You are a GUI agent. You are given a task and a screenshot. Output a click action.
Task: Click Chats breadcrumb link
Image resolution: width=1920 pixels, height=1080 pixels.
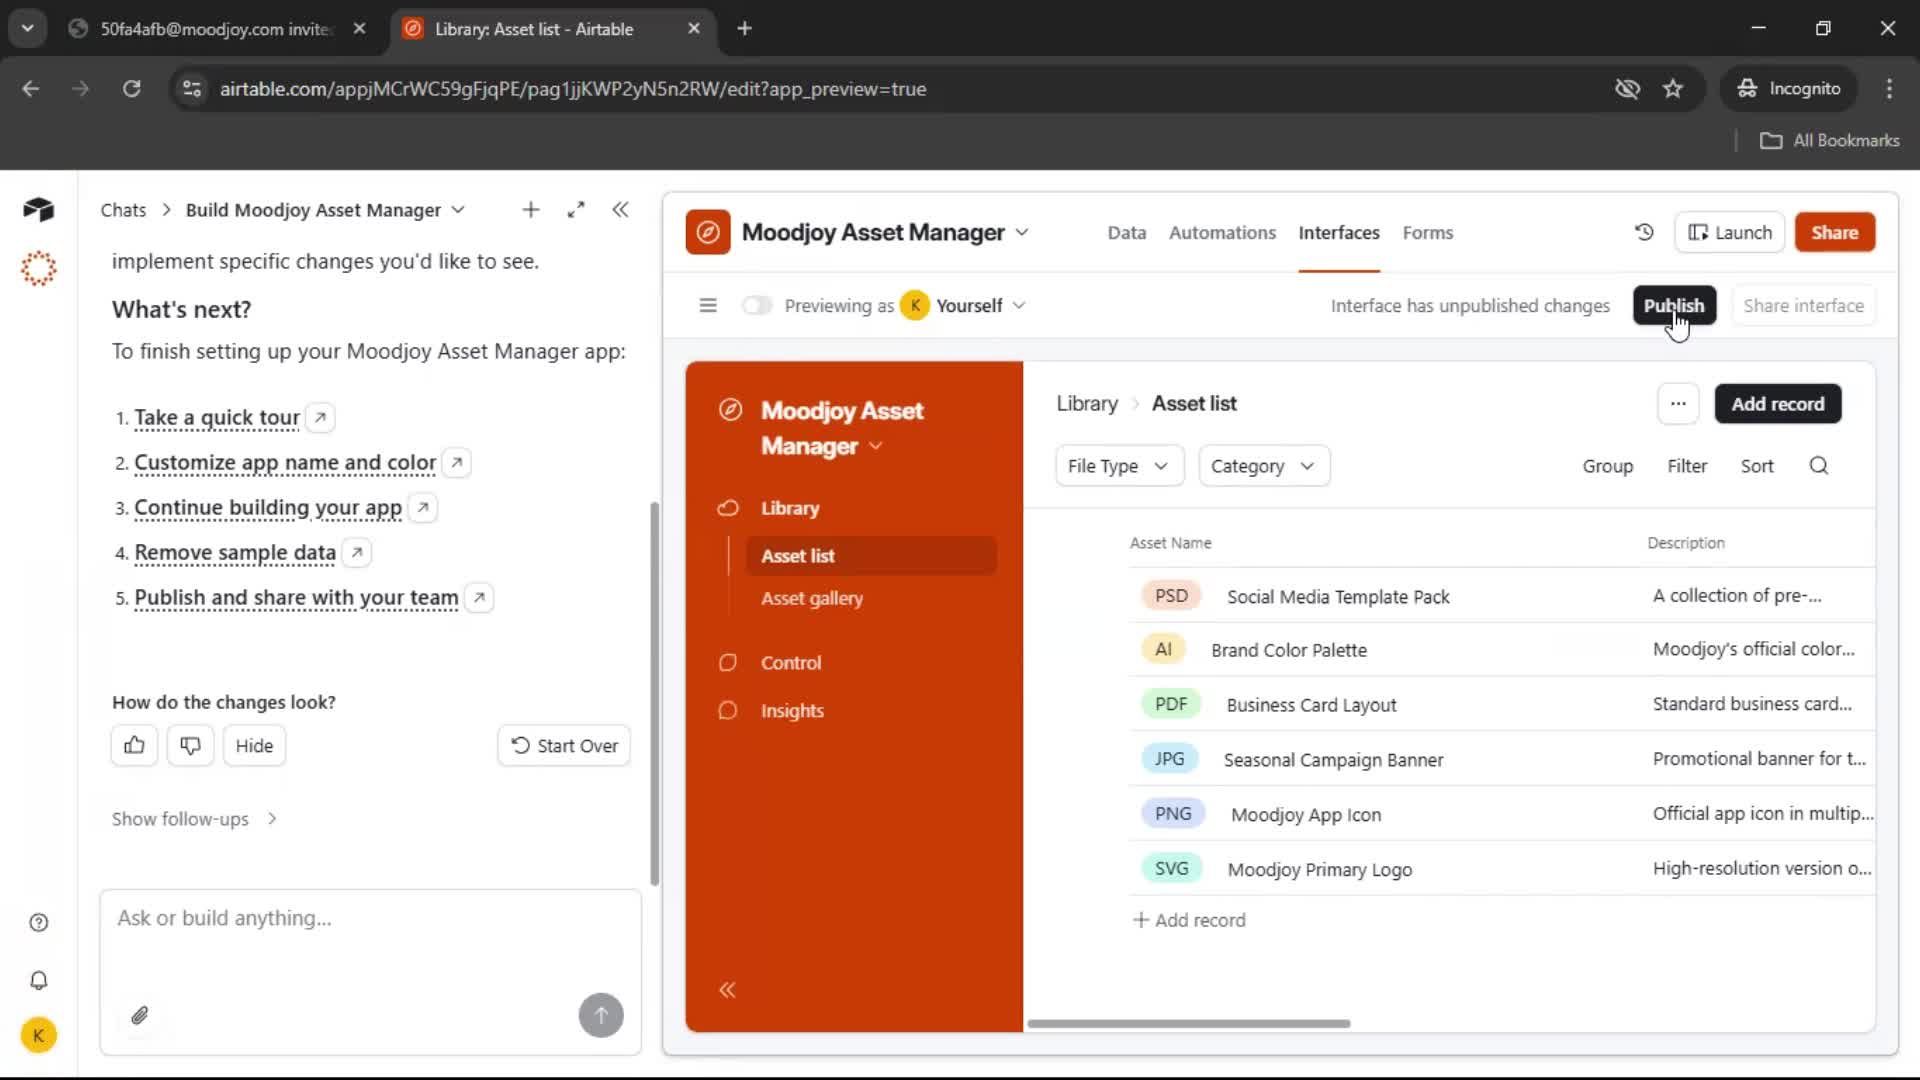123,210
